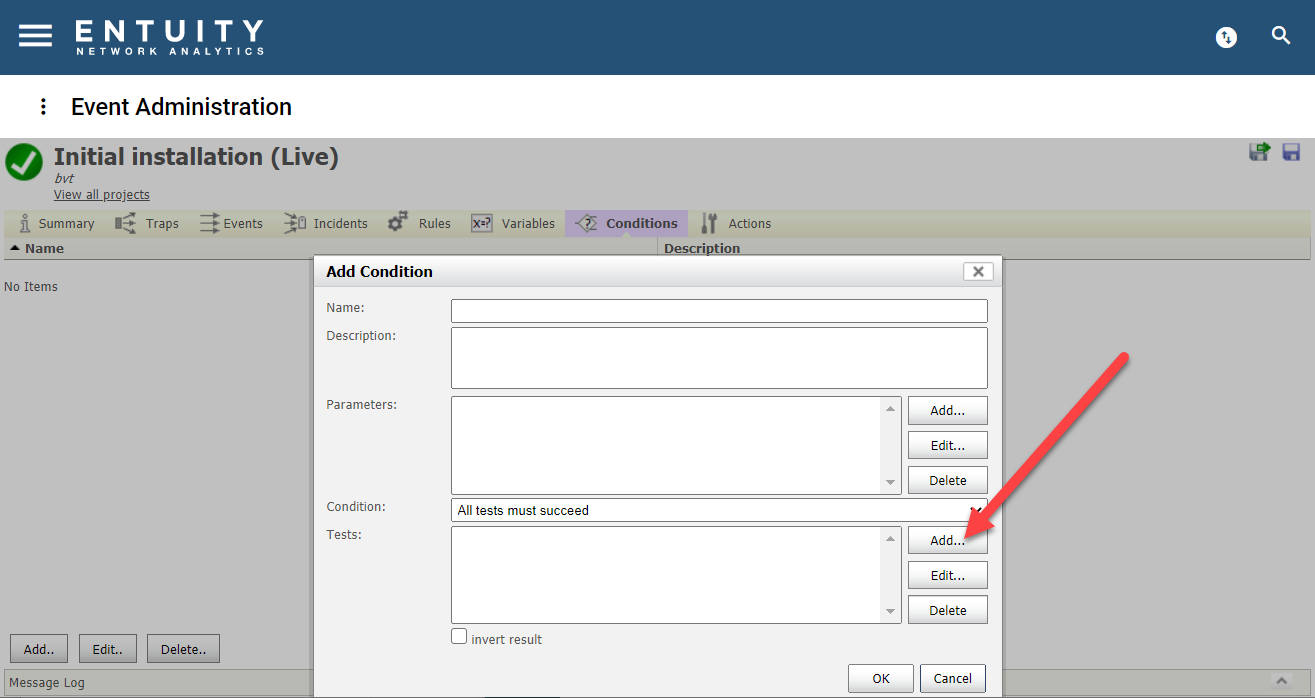1315x698 pixels.
Task: Follow the View all projects link
Action: [x=102, y=194]
